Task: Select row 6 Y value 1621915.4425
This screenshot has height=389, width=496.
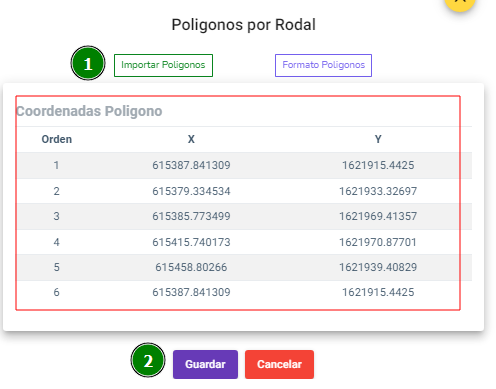Action: 378,292
